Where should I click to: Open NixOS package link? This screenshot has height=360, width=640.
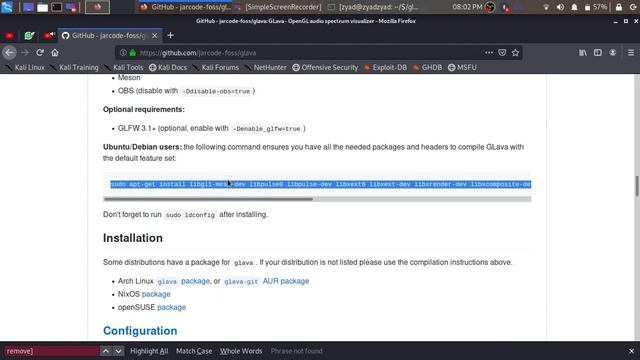[x=156, y=294]
